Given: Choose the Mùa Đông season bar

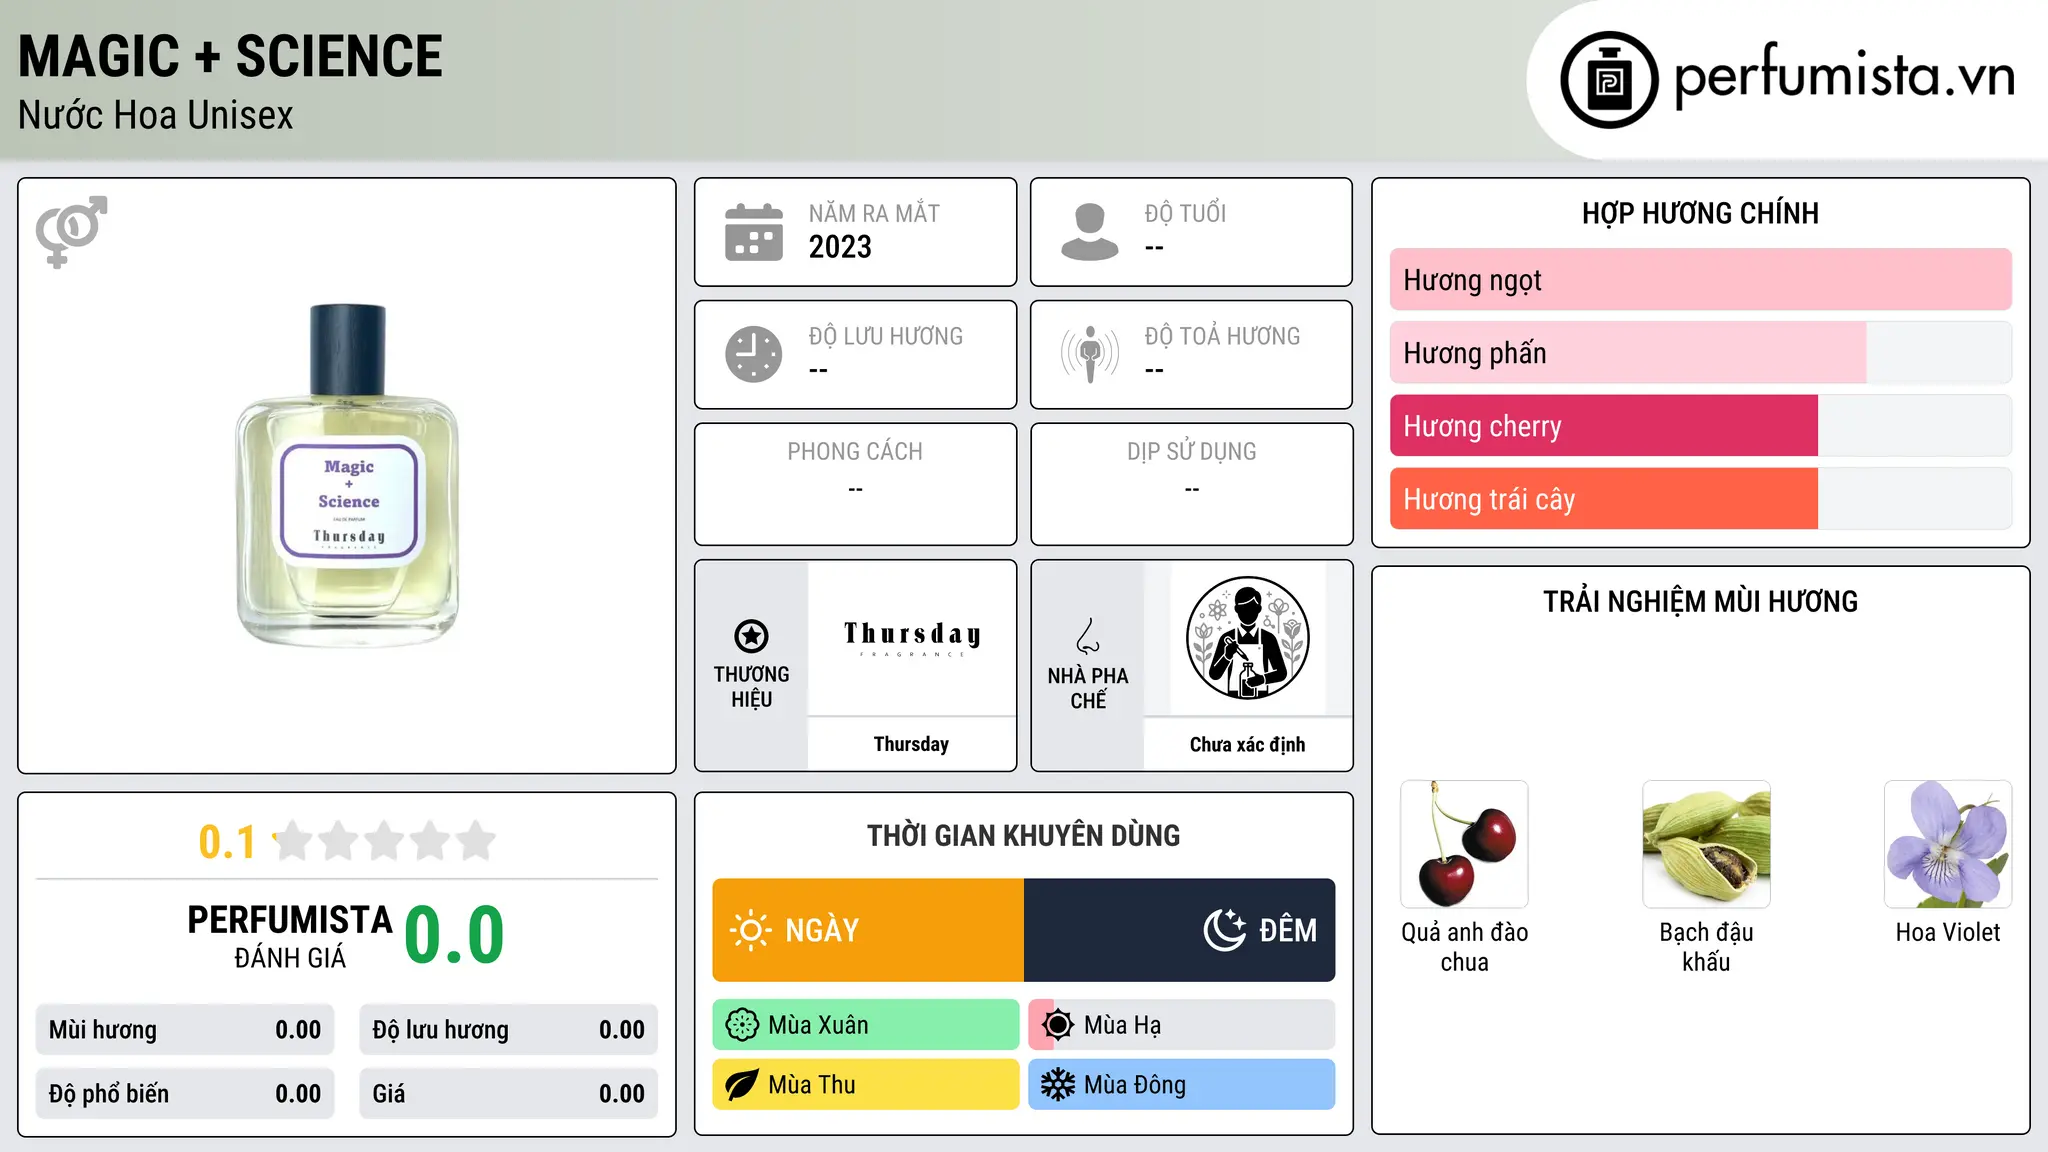Looking at the screenshot, I should point(1182,1085).
